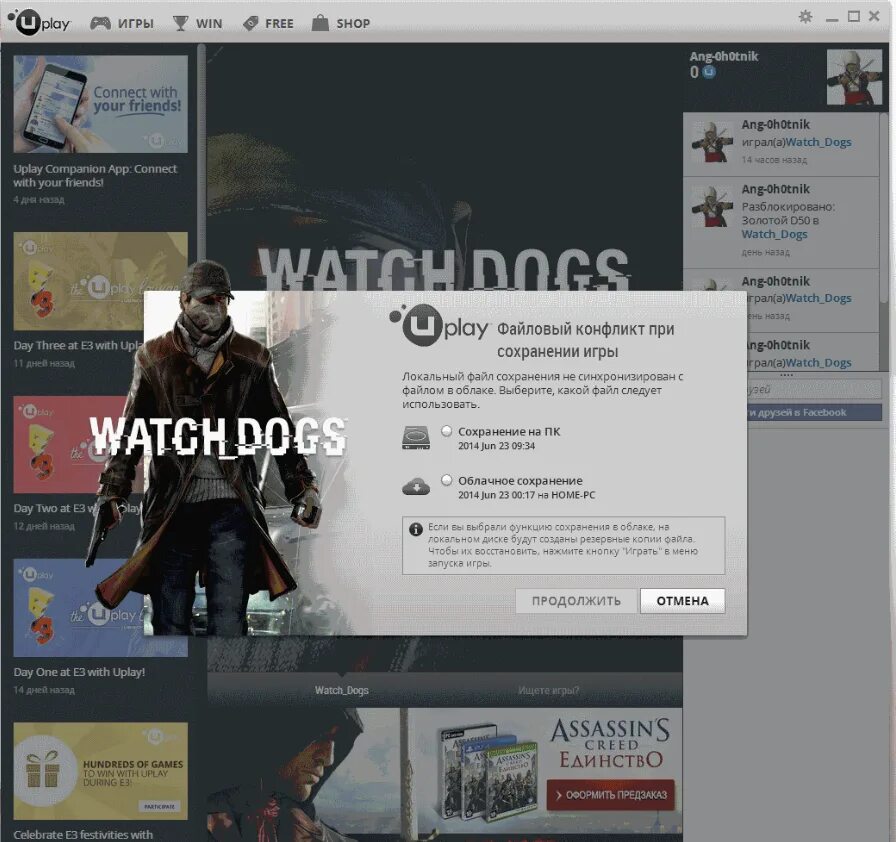Open the Day One at E3 with Uplay headline
896x842 pixels.
point(79,672)
